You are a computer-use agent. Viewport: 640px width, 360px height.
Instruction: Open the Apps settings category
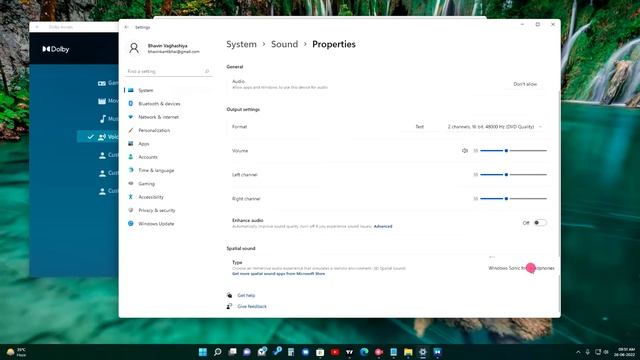click(x=167, y=144)
